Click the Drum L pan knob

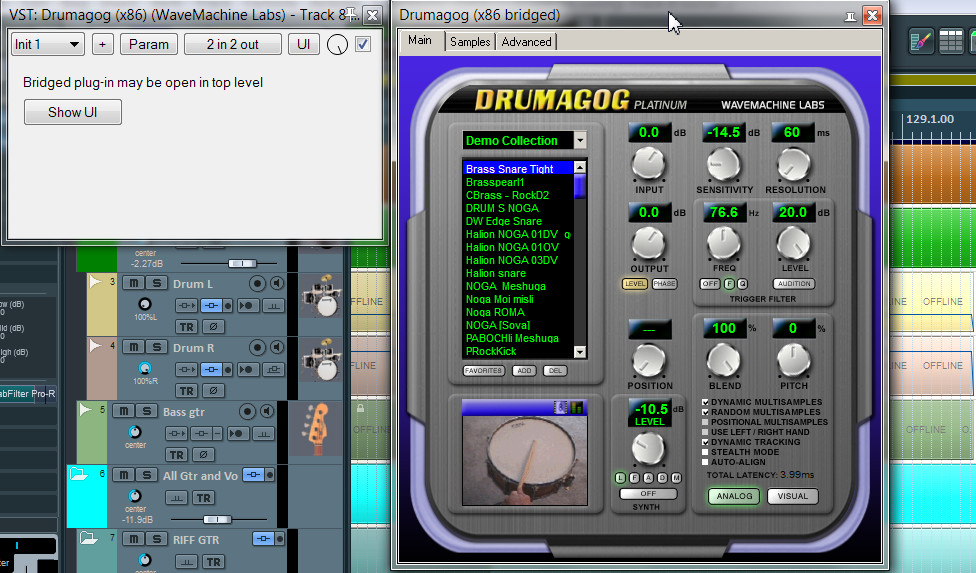click(x=144, y=304)
